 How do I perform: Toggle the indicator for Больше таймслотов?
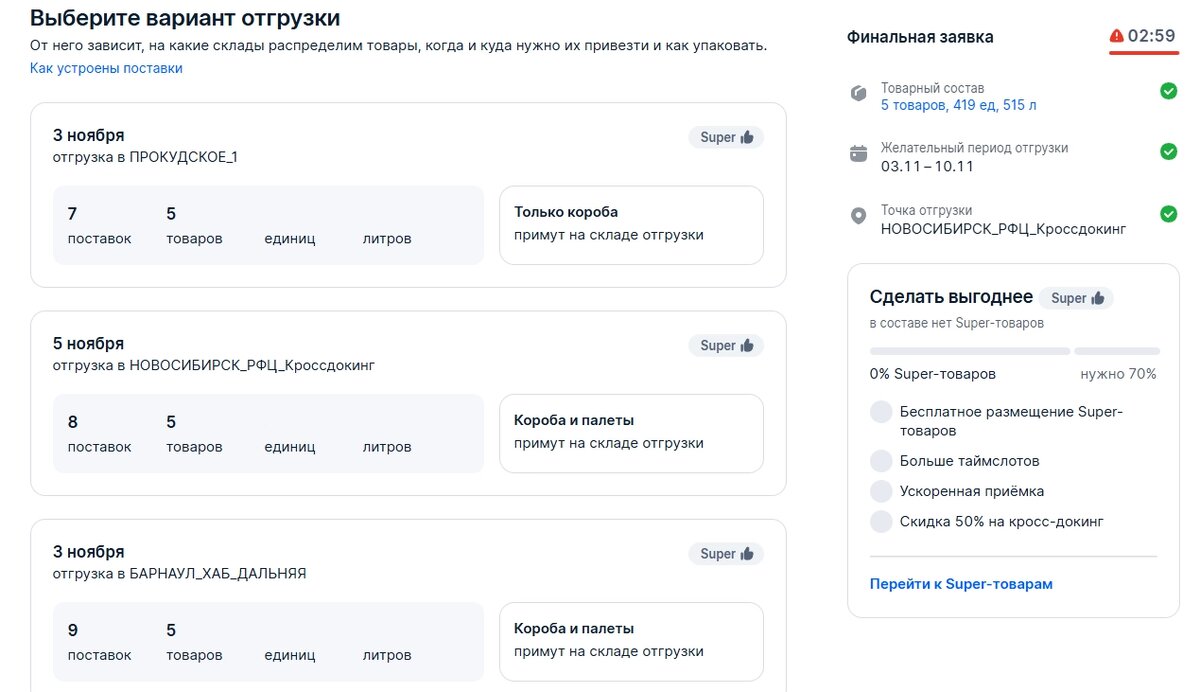(x=881, y=460)
